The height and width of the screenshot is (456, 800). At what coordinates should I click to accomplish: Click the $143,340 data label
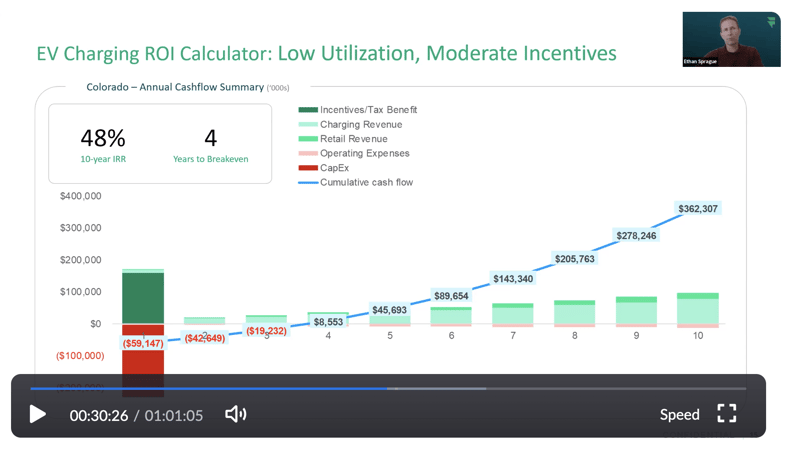coord(513,279)
